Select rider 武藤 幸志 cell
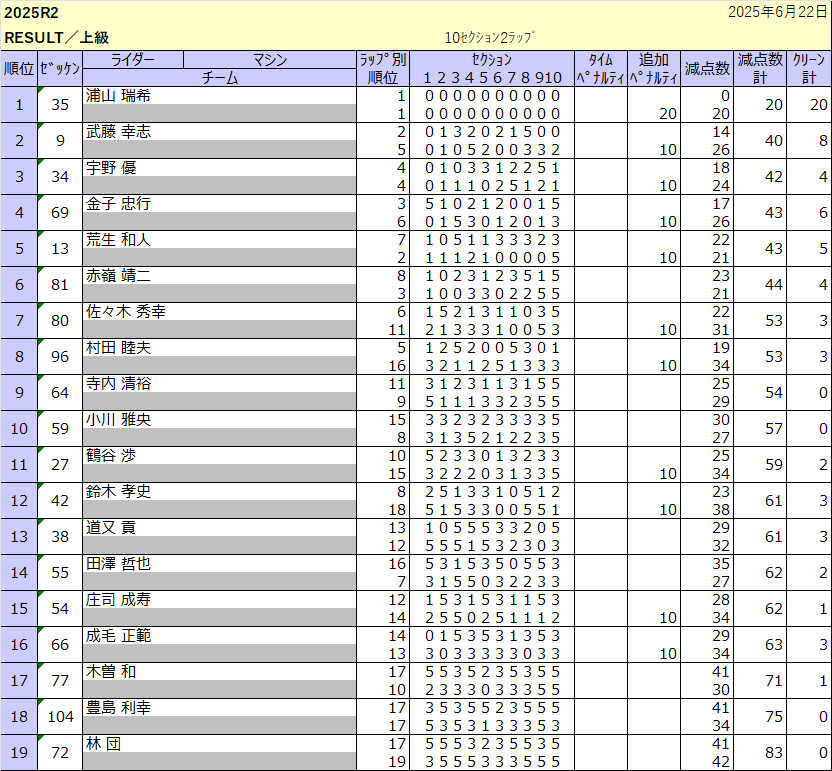The image size is (832, 771). (118, 132)
